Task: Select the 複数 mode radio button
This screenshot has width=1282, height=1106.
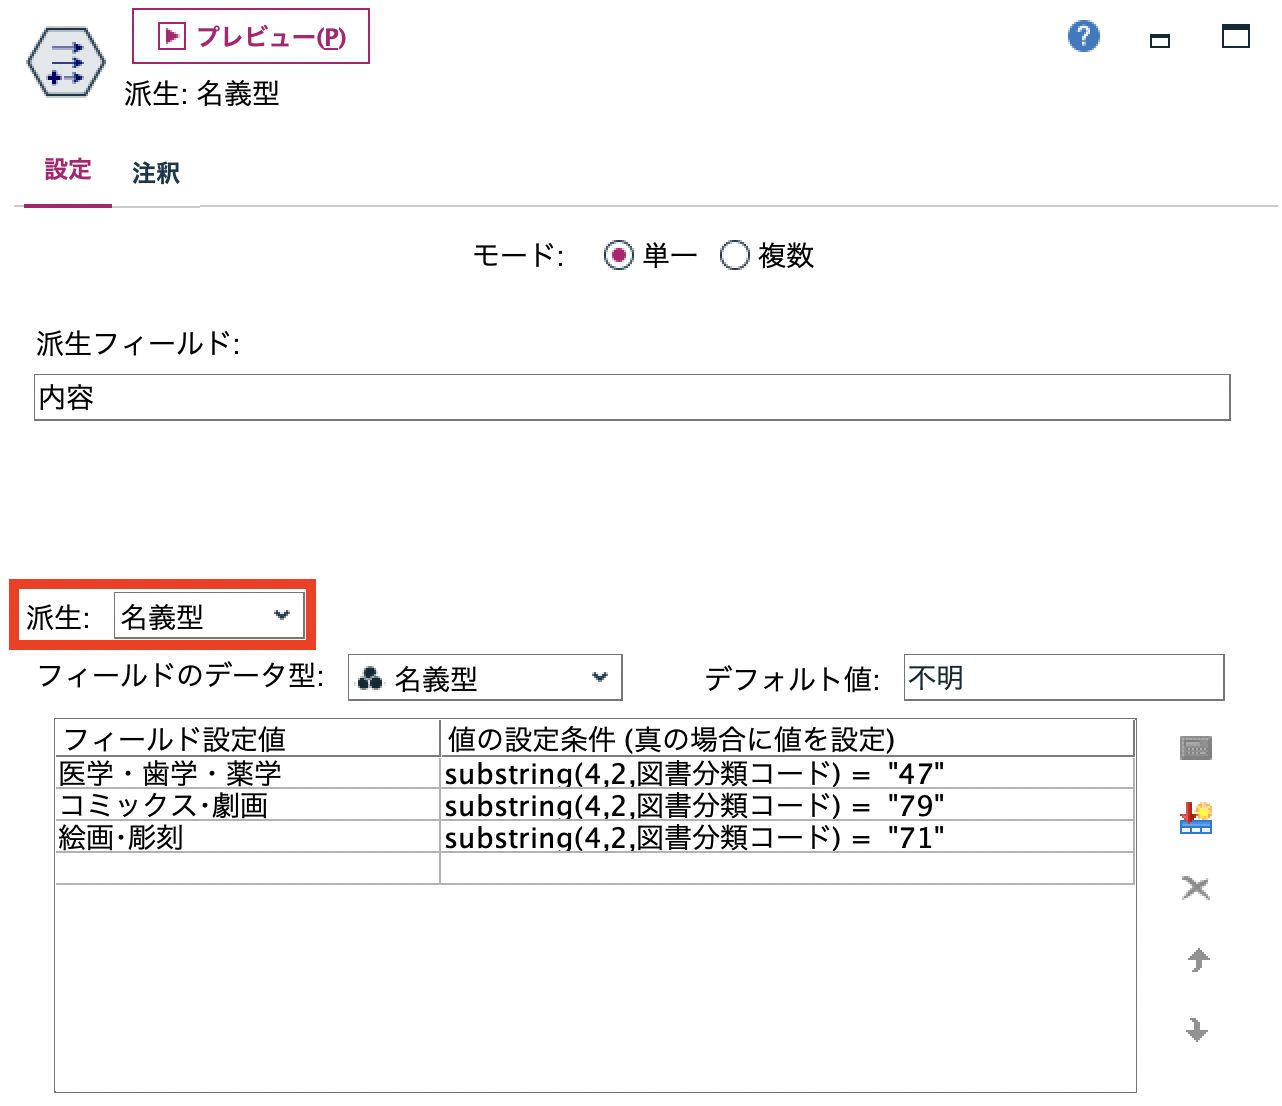Action: pyautogui.click(x=735, y=255)
